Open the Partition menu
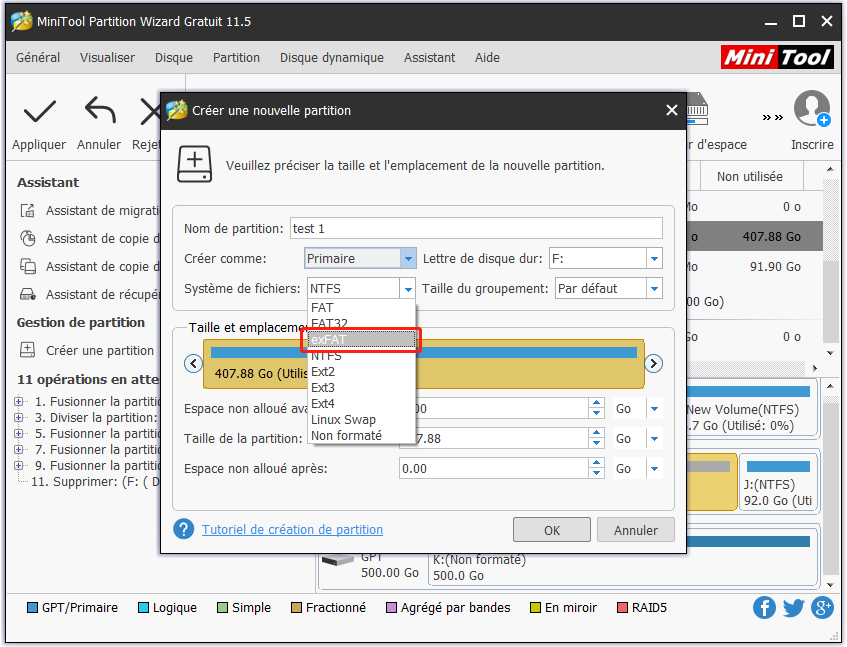This screenshot has width=847, height=647. [236, 57]
